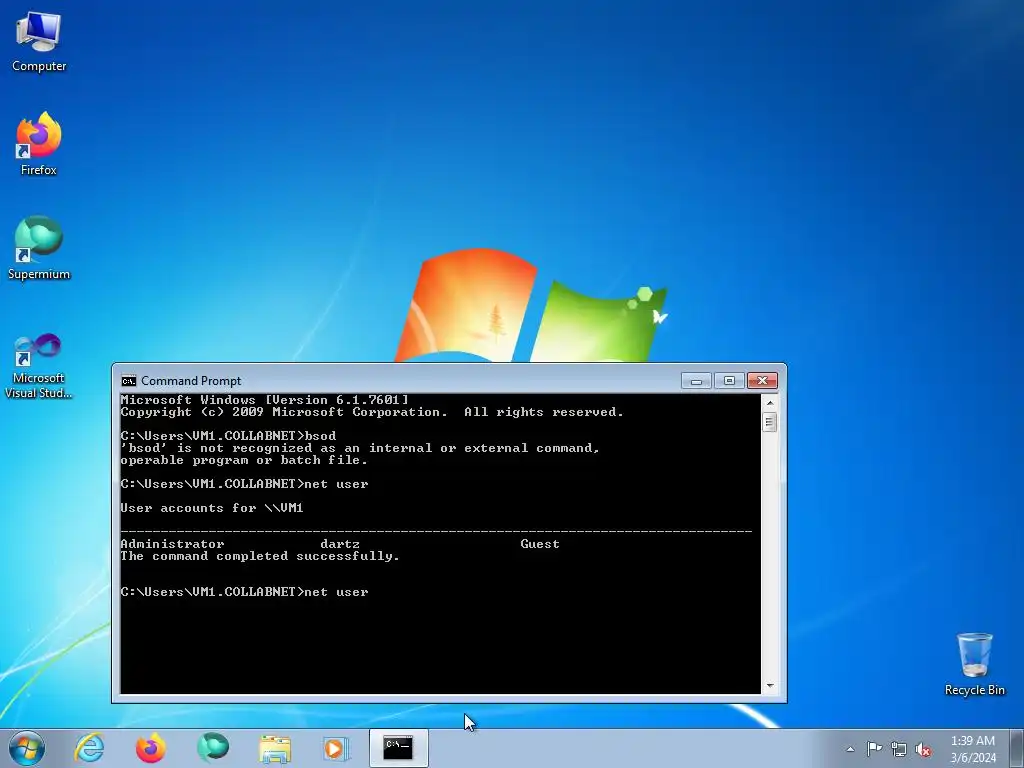1024x768 pixels.
Task: Click the muted volume tray icon
Action: point(923,749)
